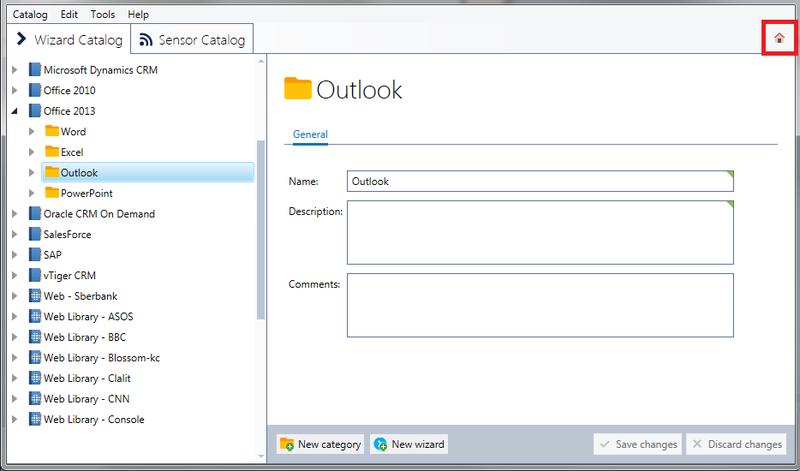The width and height of the screenshot is (800, 471).
Task: Expand the Office 2010 node
Action: coord(15,90)
